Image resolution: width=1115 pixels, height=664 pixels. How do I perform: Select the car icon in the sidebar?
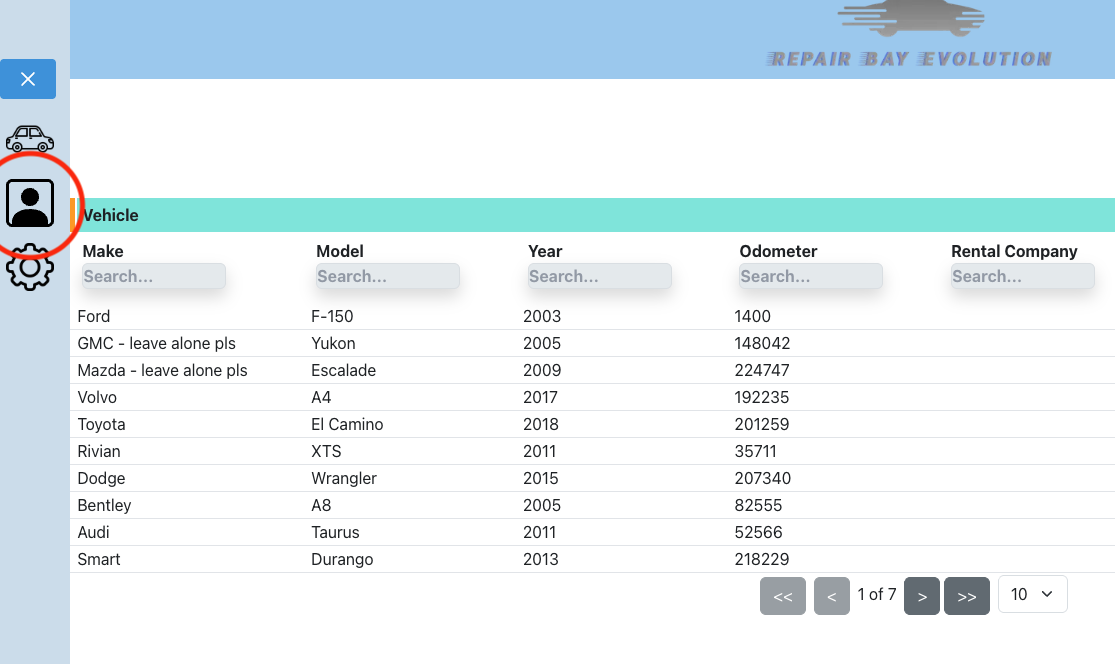(30, 138)
